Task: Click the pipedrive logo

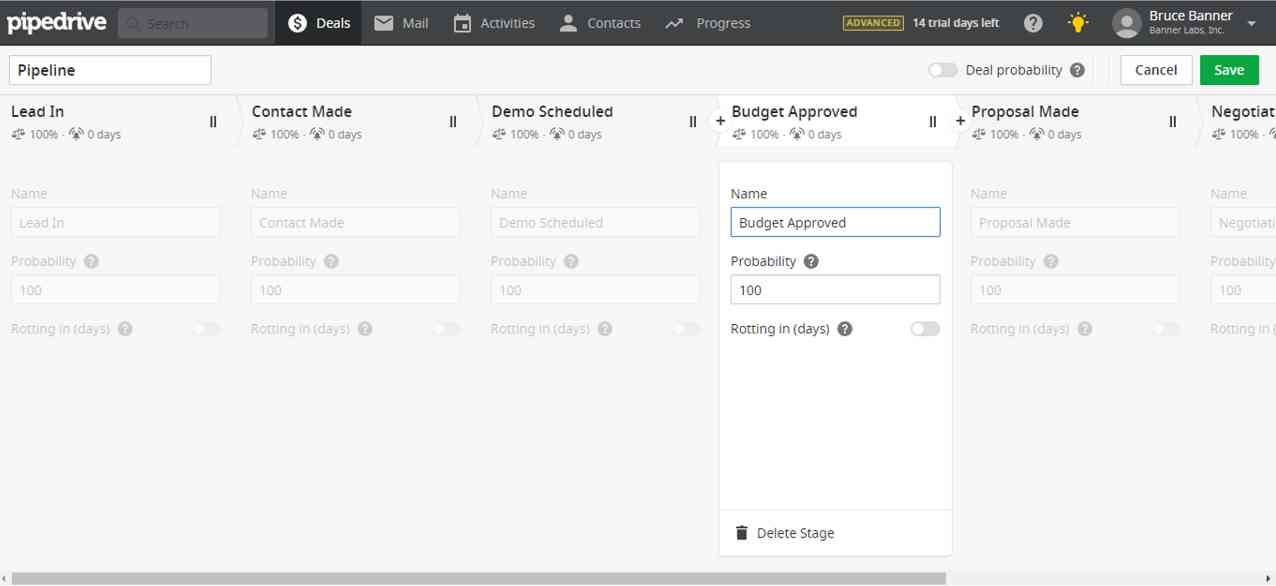Action: pyautogui.click(x=57, y=21)
